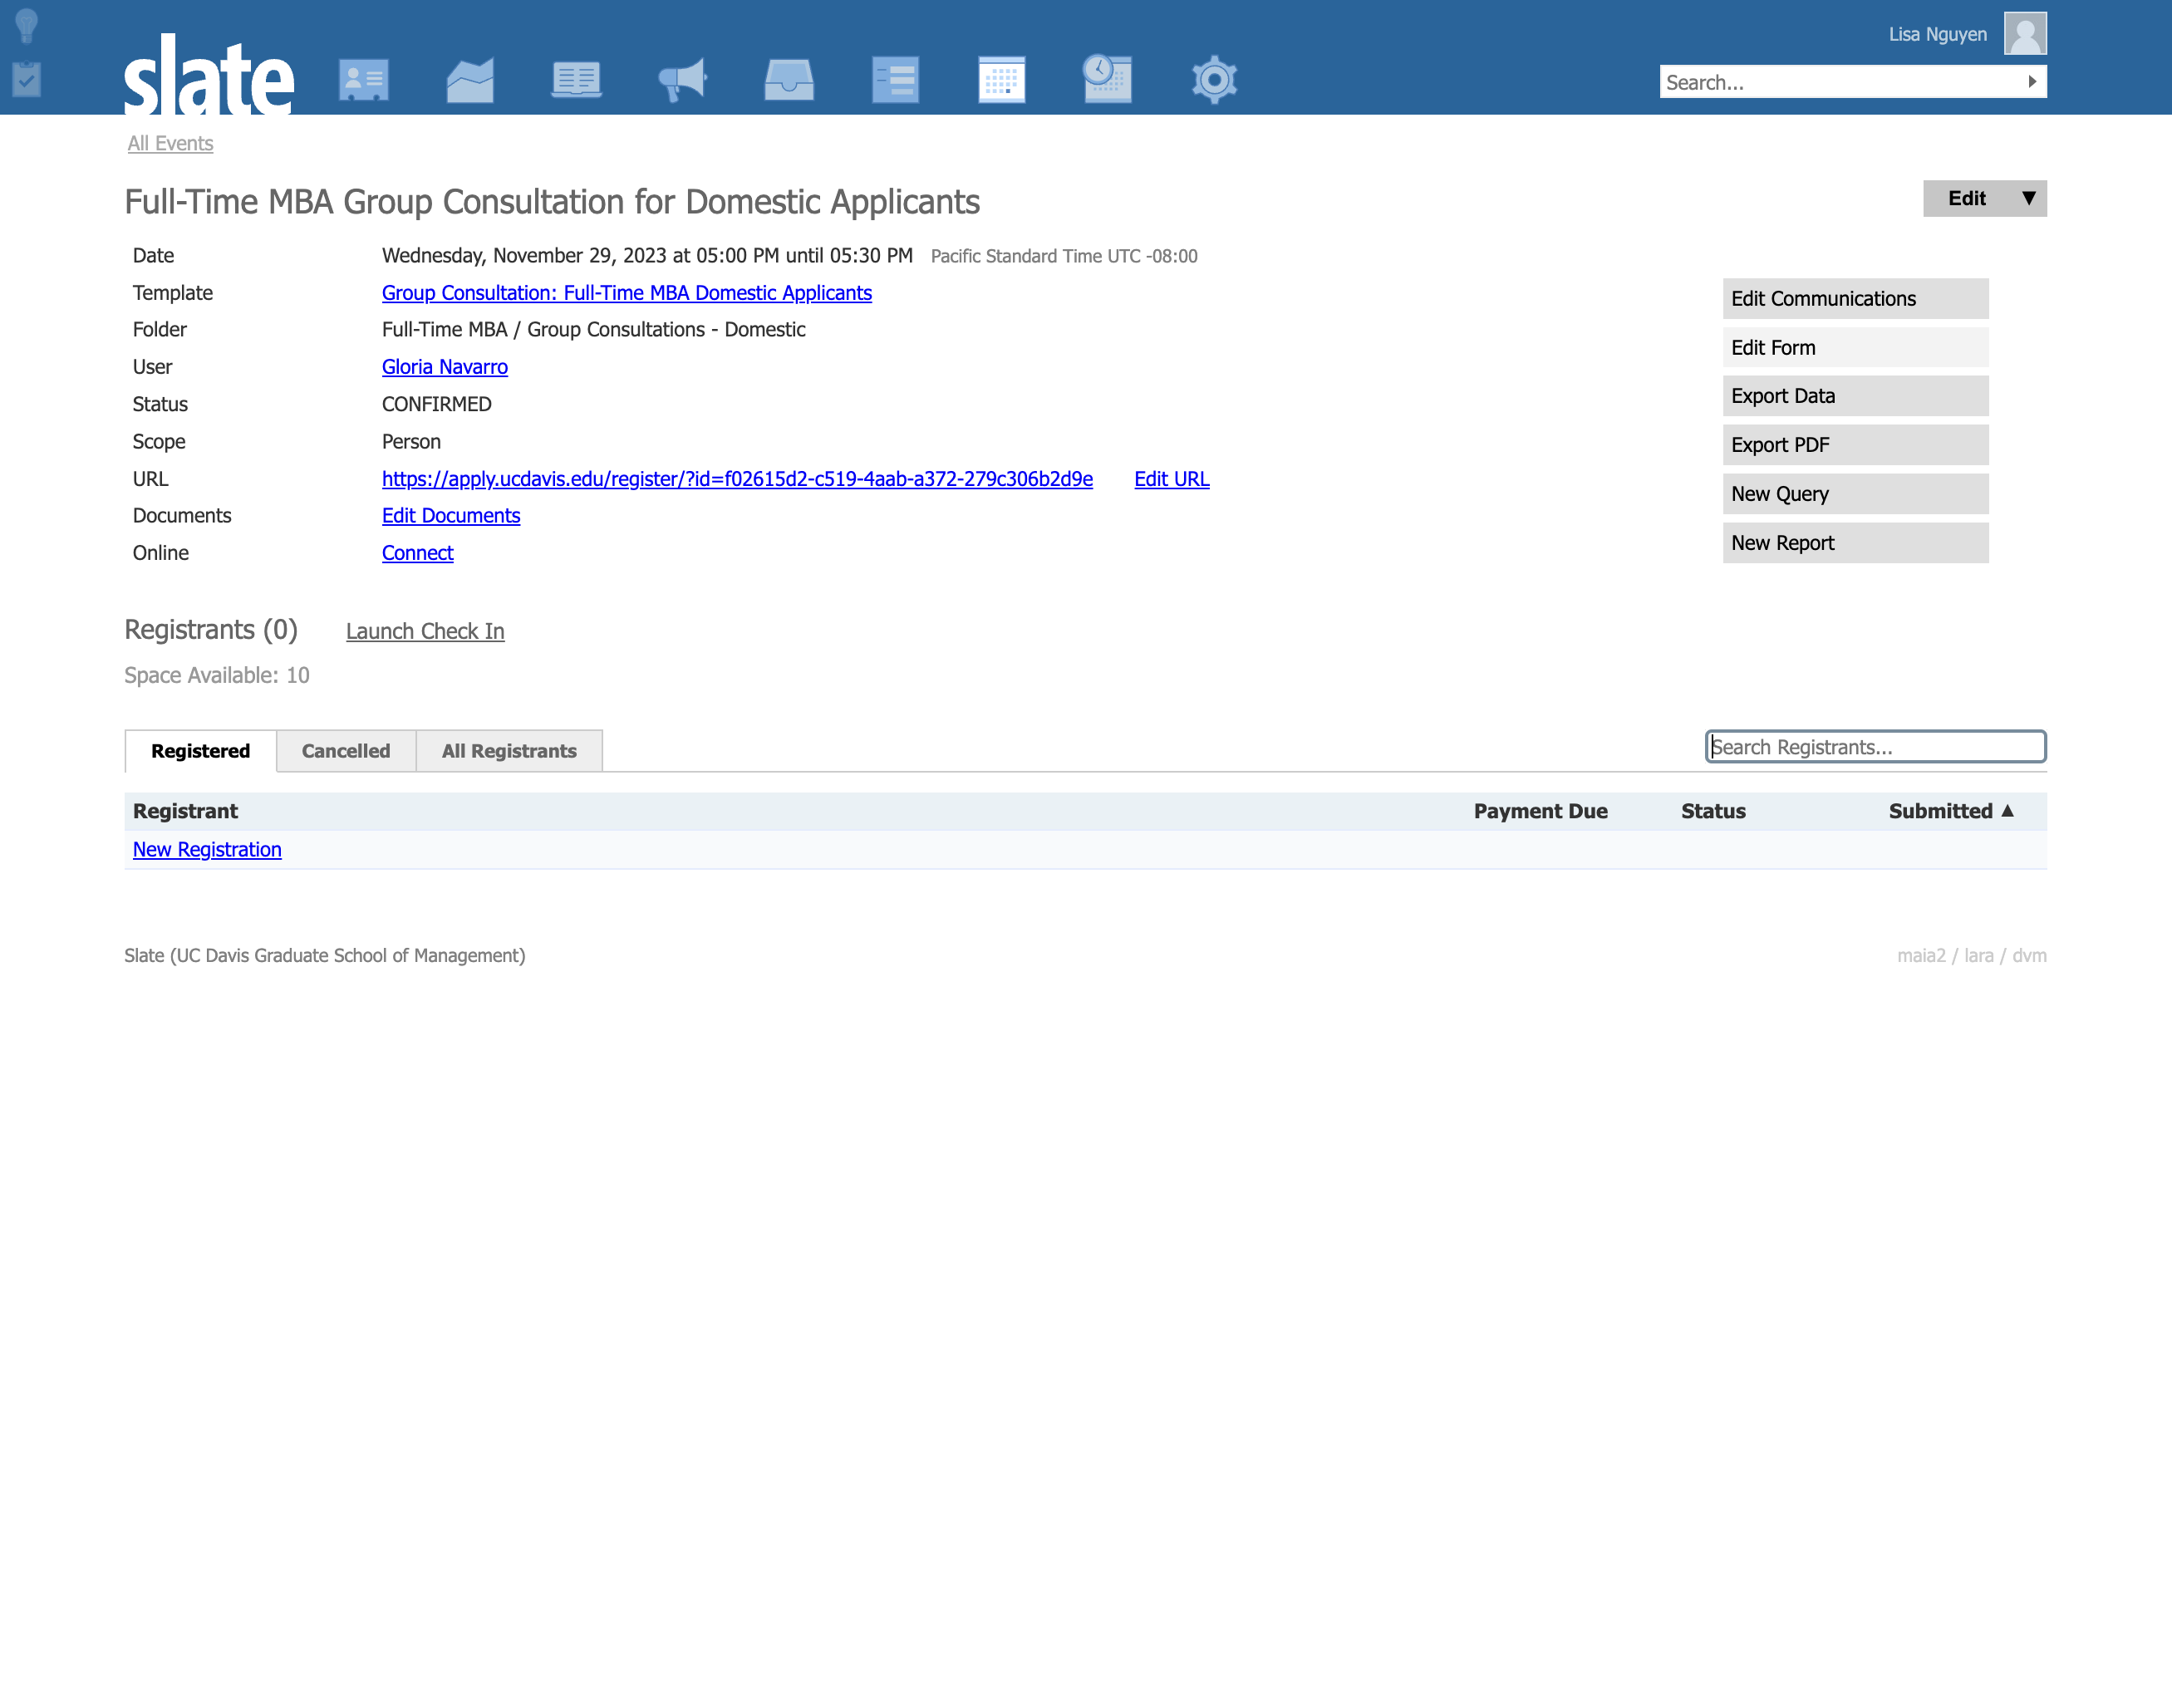The width and height of the screenshot is (2172, 1708).
Task: Open the Group Consultation template link
Action: (627, 293)
